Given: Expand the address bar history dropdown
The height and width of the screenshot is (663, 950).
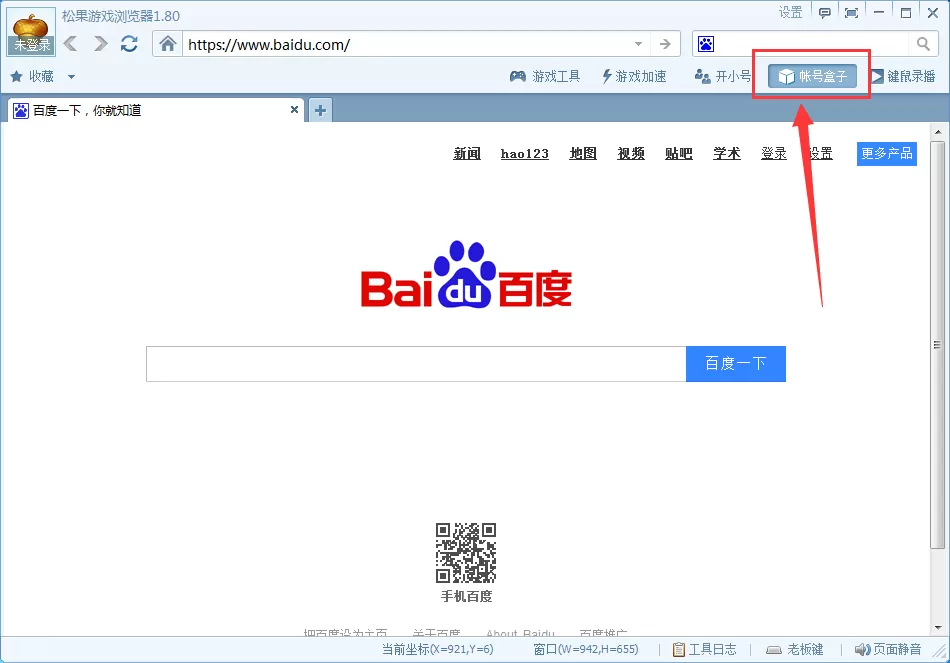Looking at the screenshot, I should (x=638, y=44).
